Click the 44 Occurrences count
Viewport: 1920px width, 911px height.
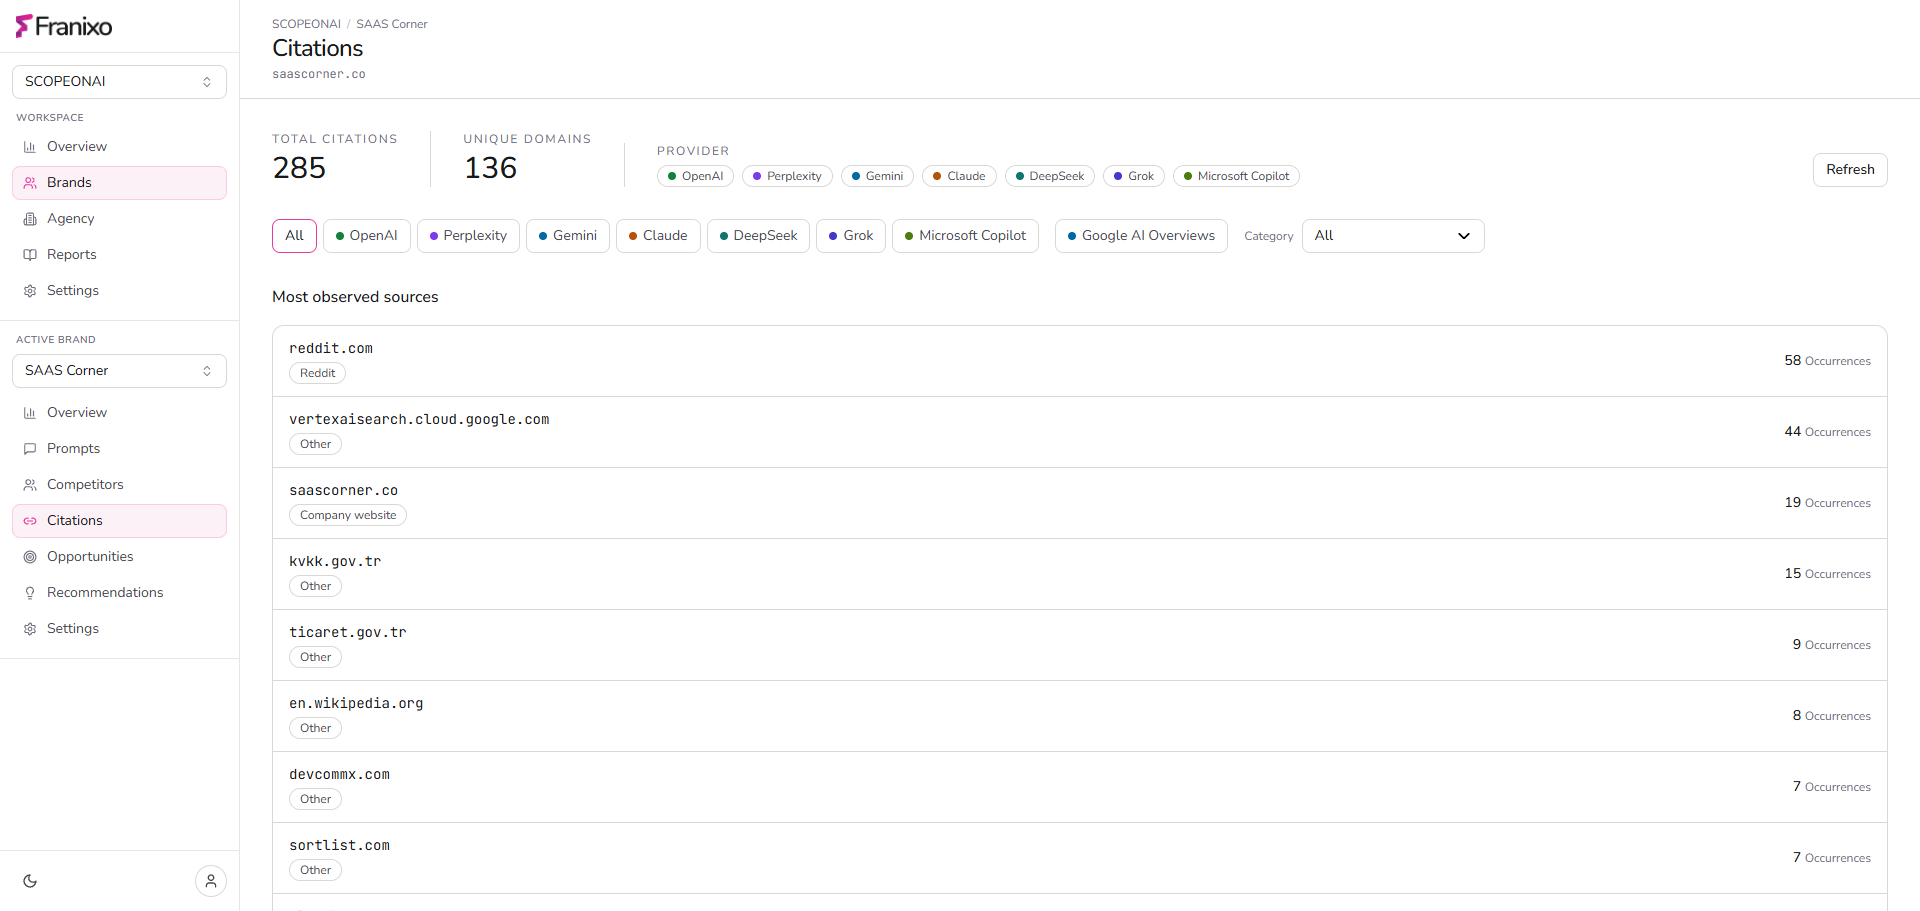pyautogui.click(x=1827, y=432)
